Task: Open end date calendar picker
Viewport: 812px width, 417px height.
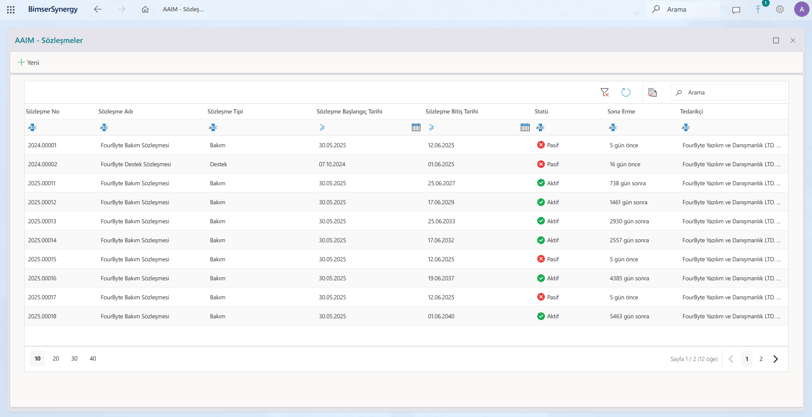Action: 525,127
